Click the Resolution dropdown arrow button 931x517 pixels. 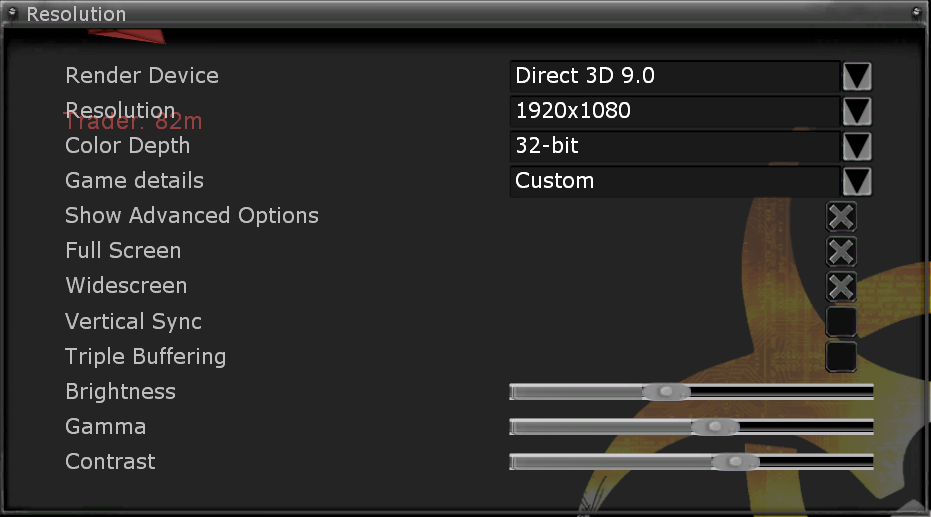[x=857, y=111]
